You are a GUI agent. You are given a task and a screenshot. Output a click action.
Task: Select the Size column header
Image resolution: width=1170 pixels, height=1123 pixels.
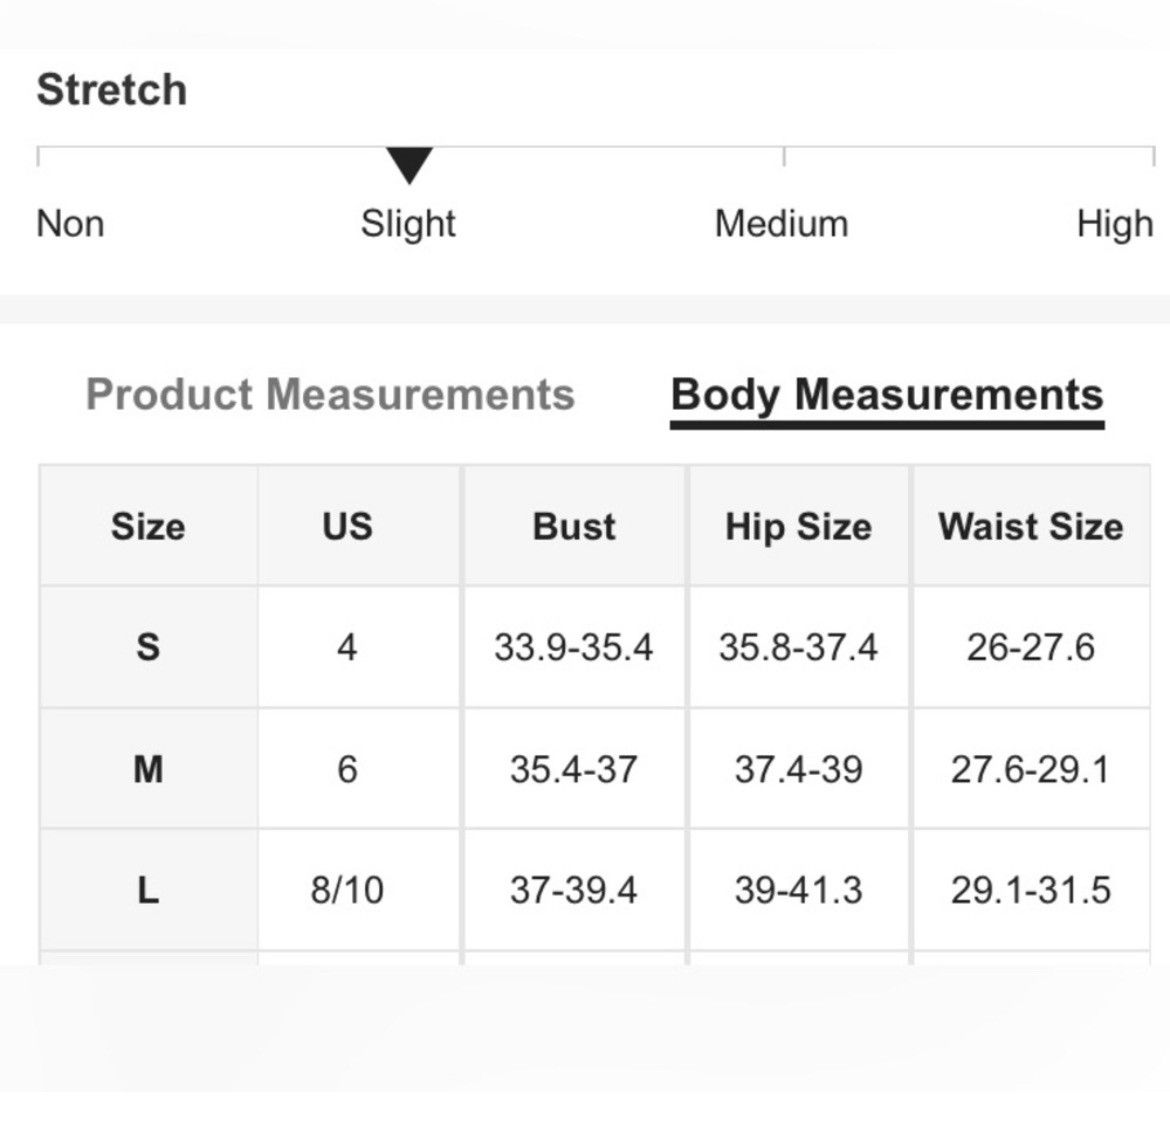tap(148, 526)
